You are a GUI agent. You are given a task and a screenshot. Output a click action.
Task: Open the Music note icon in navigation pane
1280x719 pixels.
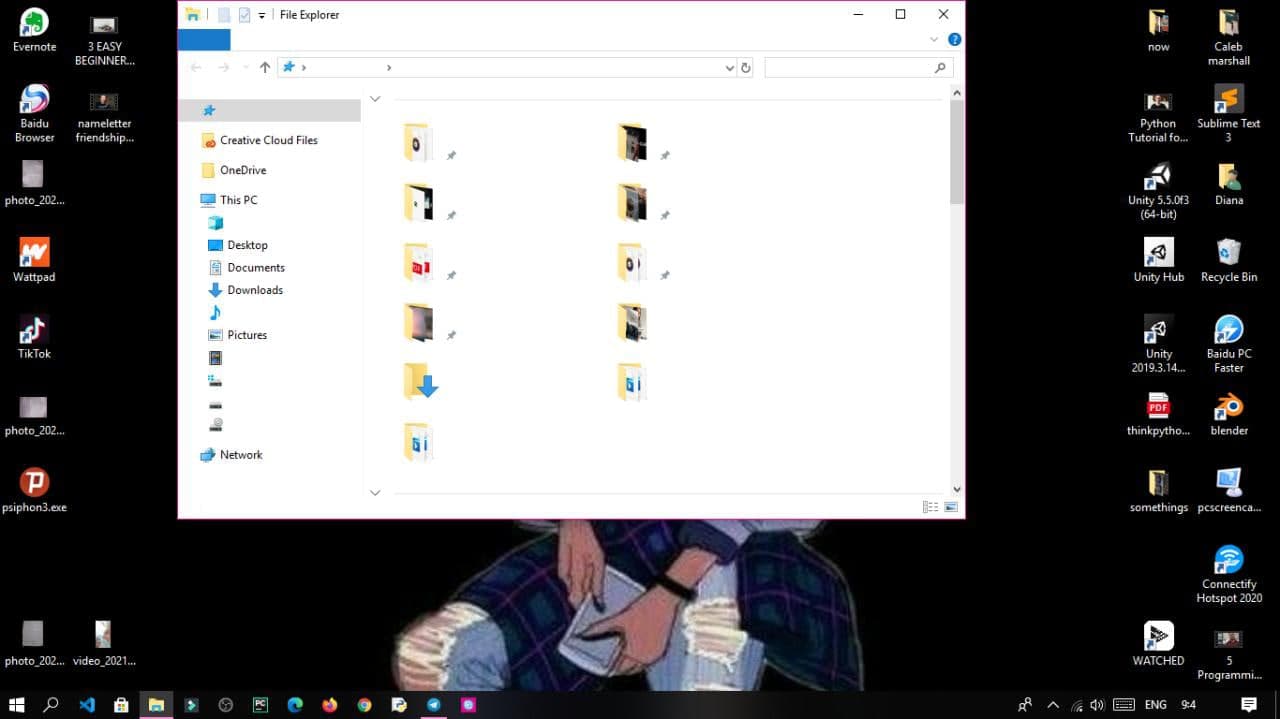point(215,313)
